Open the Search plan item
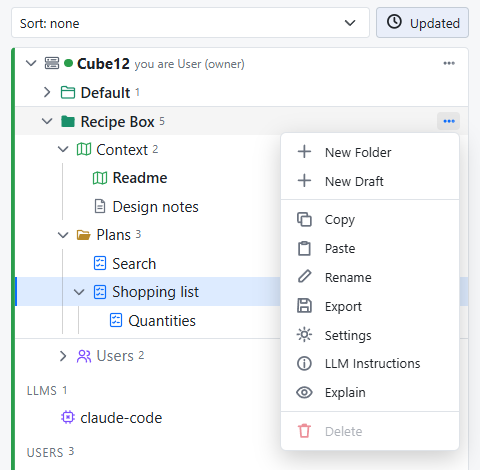 click(x=134, y=264)
